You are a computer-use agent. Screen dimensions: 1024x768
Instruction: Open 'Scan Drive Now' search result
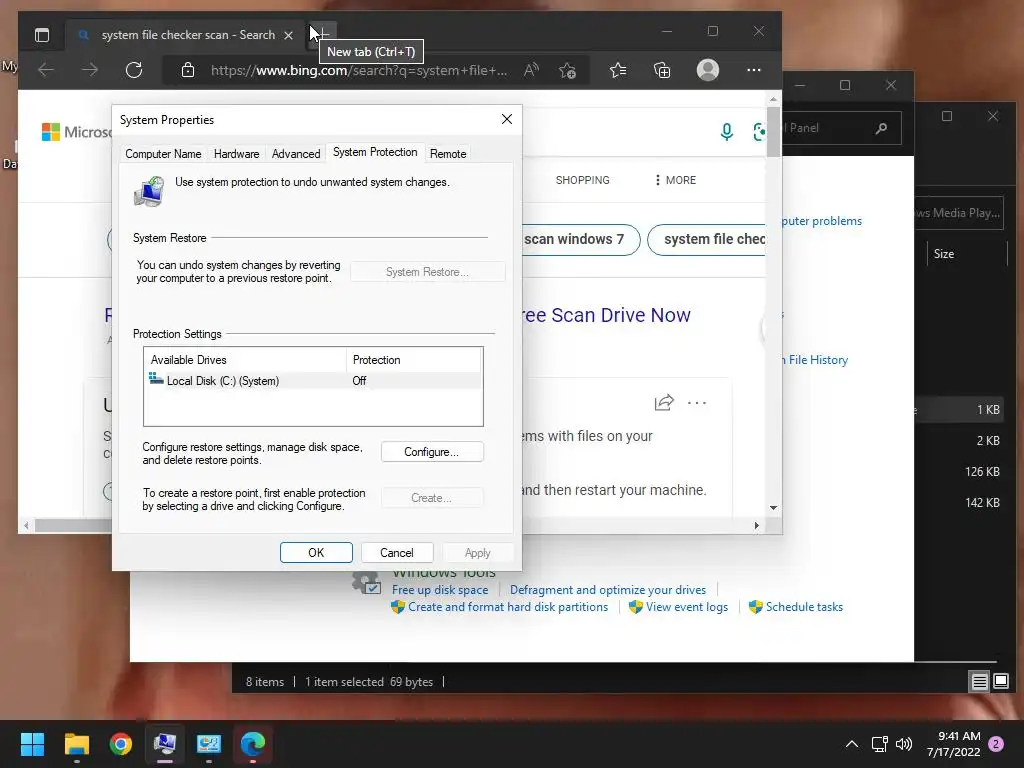(x=606, y=315)
